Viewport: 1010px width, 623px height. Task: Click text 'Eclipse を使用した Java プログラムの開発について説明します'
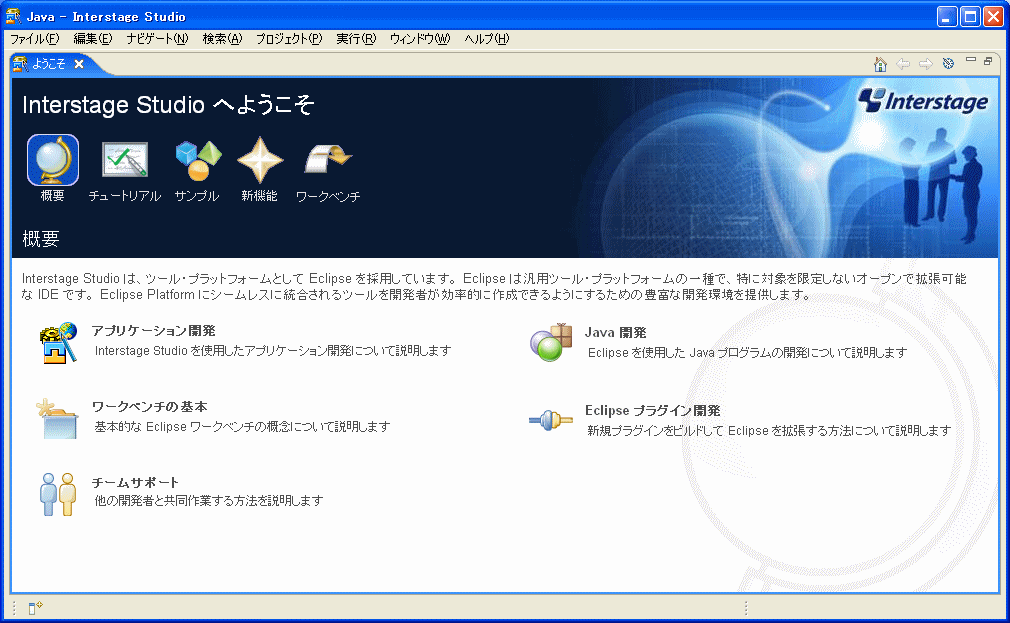[x=747, y=352]
